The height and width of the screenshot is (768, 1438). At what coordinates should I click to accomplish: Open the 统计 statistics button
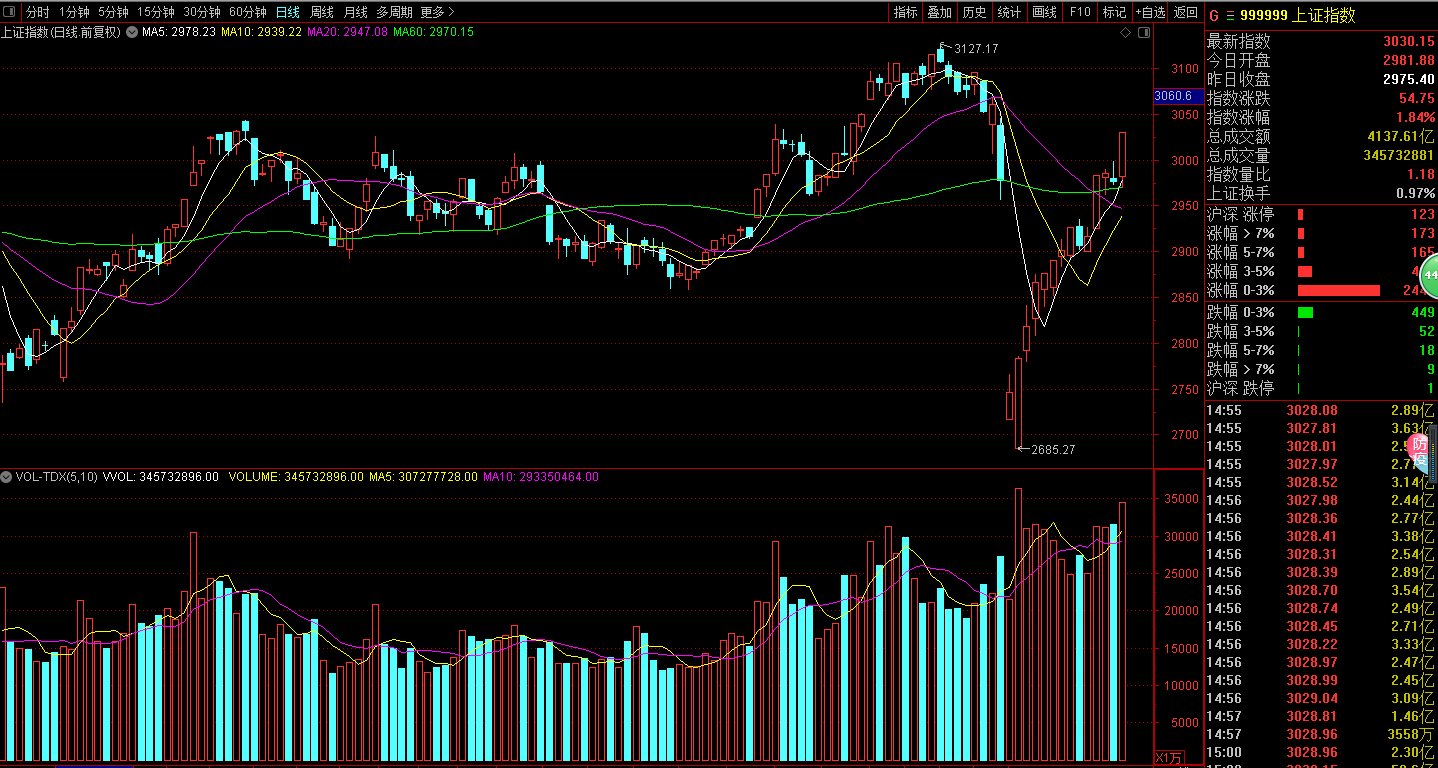(1010, 12)
